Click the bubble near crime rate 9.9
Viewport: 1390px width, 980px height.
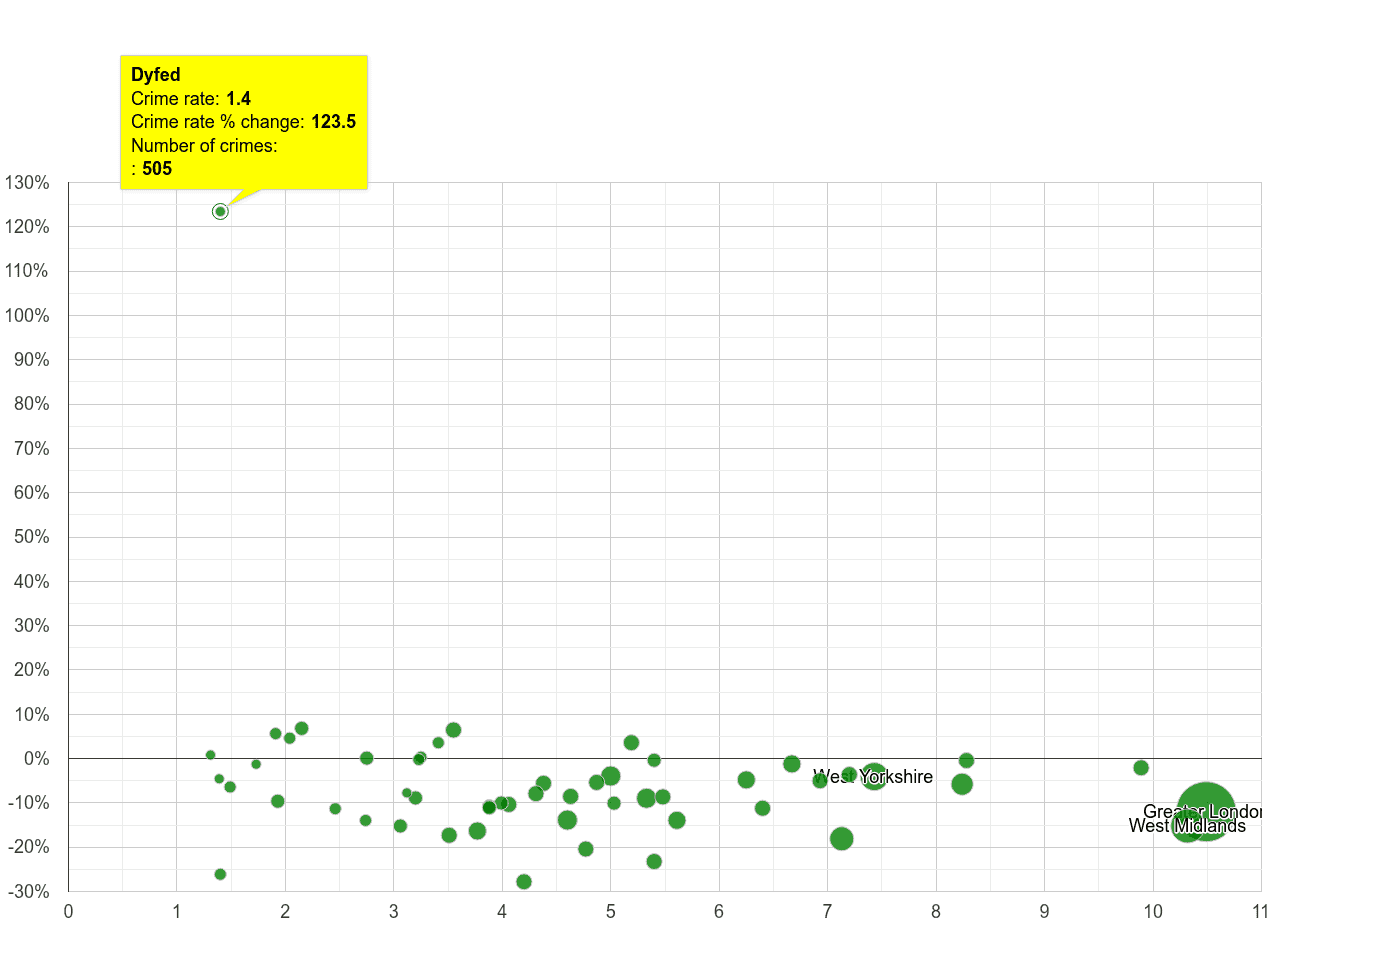1141,767
